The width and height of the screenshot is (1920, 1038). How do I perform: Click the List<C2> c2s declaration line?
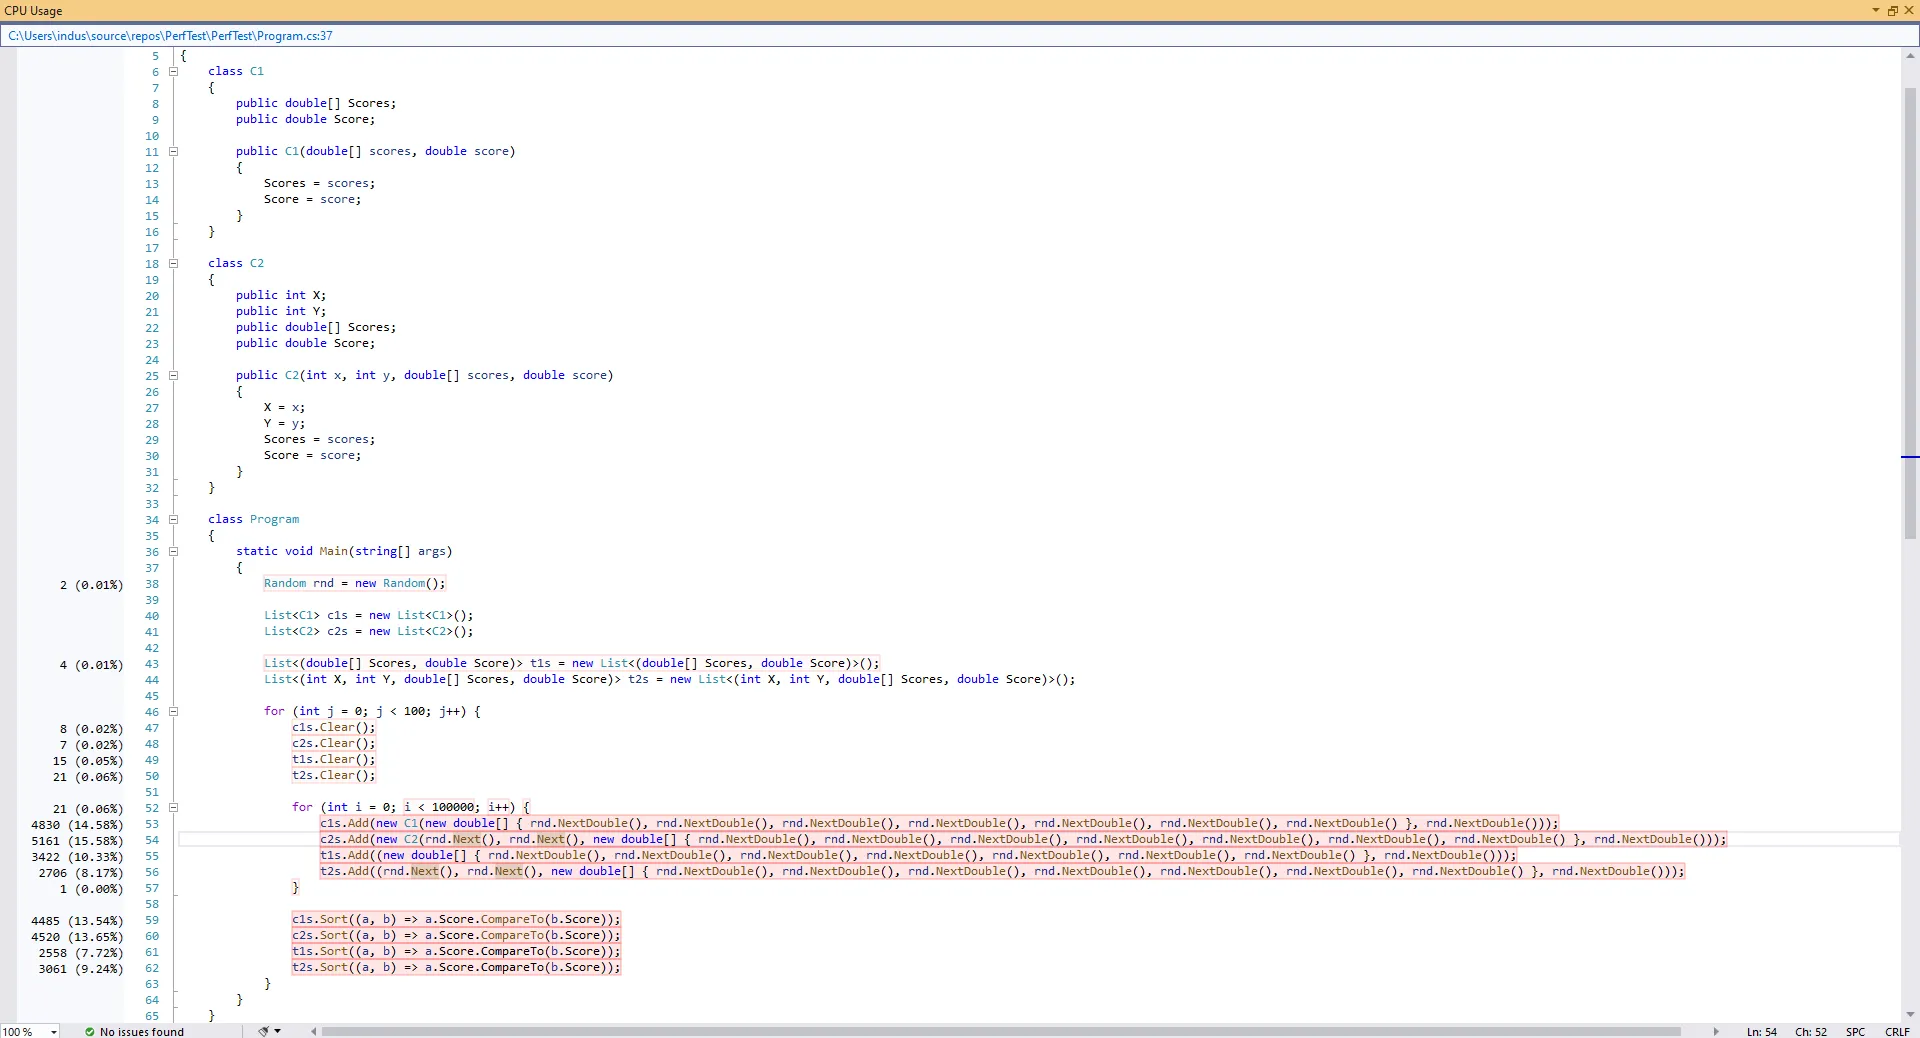tap(369, 632)
